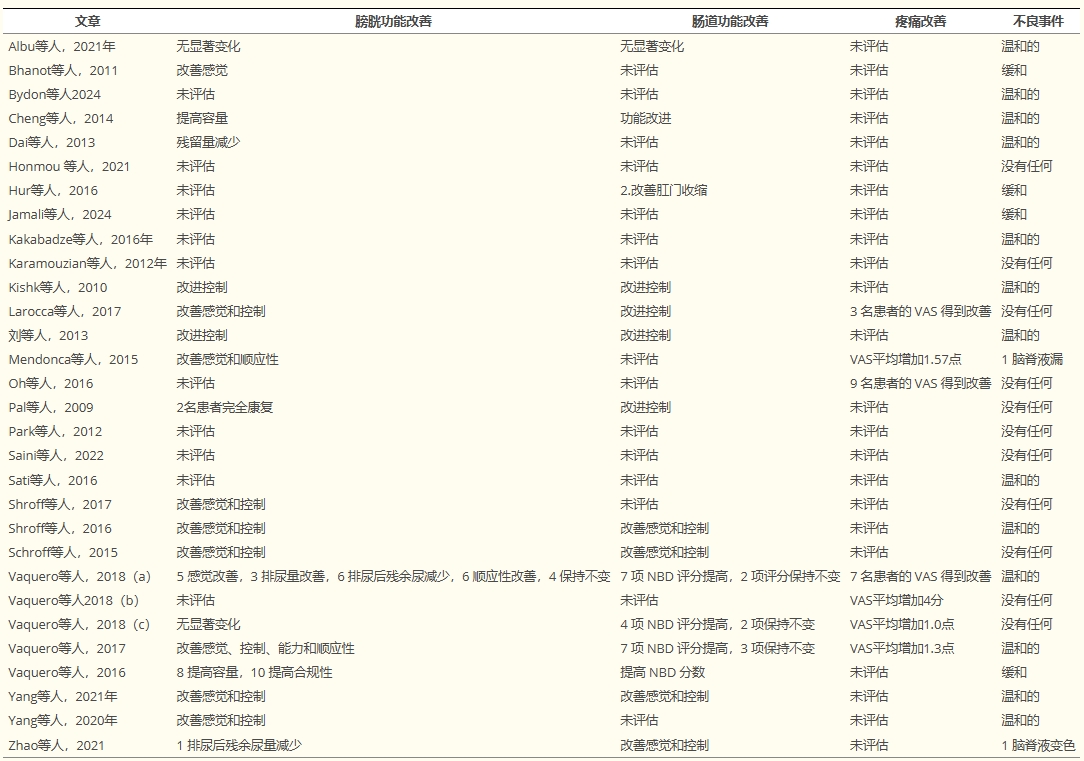Click the 1 脑脊液漏 adverse event cell
The height and width of the screenshot is (761, 1084).
click(1031, 359)
